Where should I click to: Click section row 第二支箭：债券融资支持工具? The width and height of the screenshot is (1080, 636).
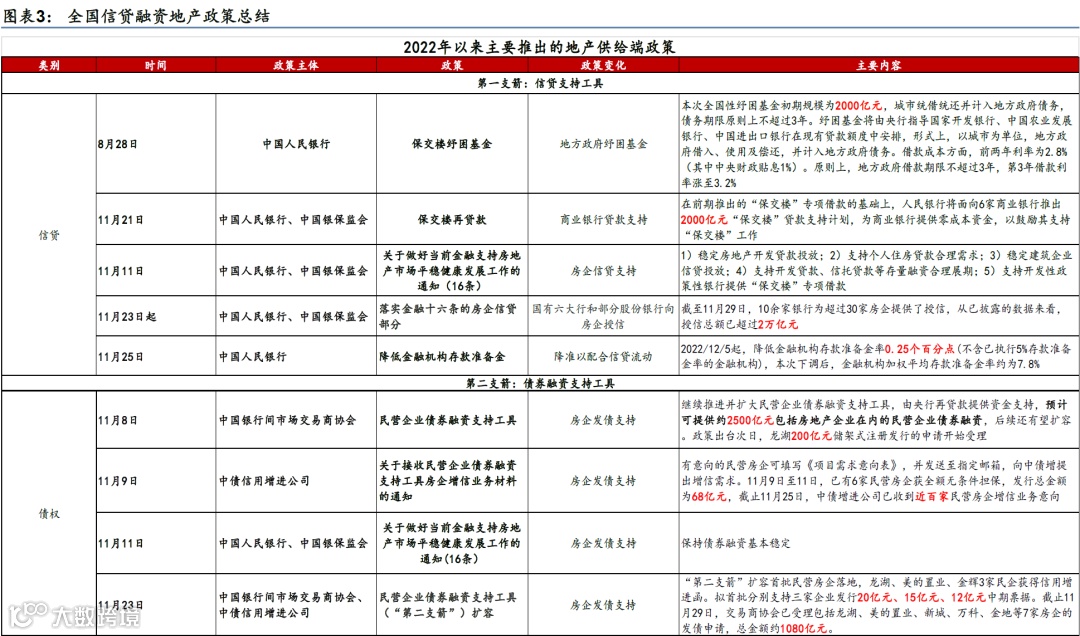point(540,384)
